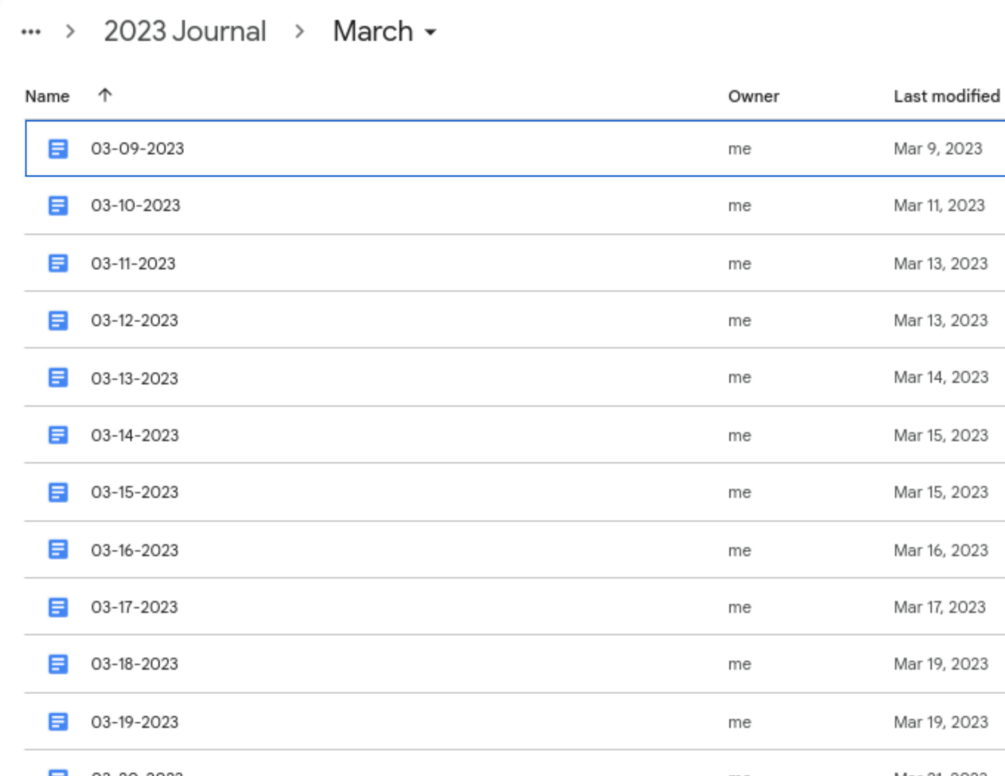The image size is (1005, 776).
Task: Click the document icon beside 03-11-2023
Action: pyautogui.click(x=59, y=263)
